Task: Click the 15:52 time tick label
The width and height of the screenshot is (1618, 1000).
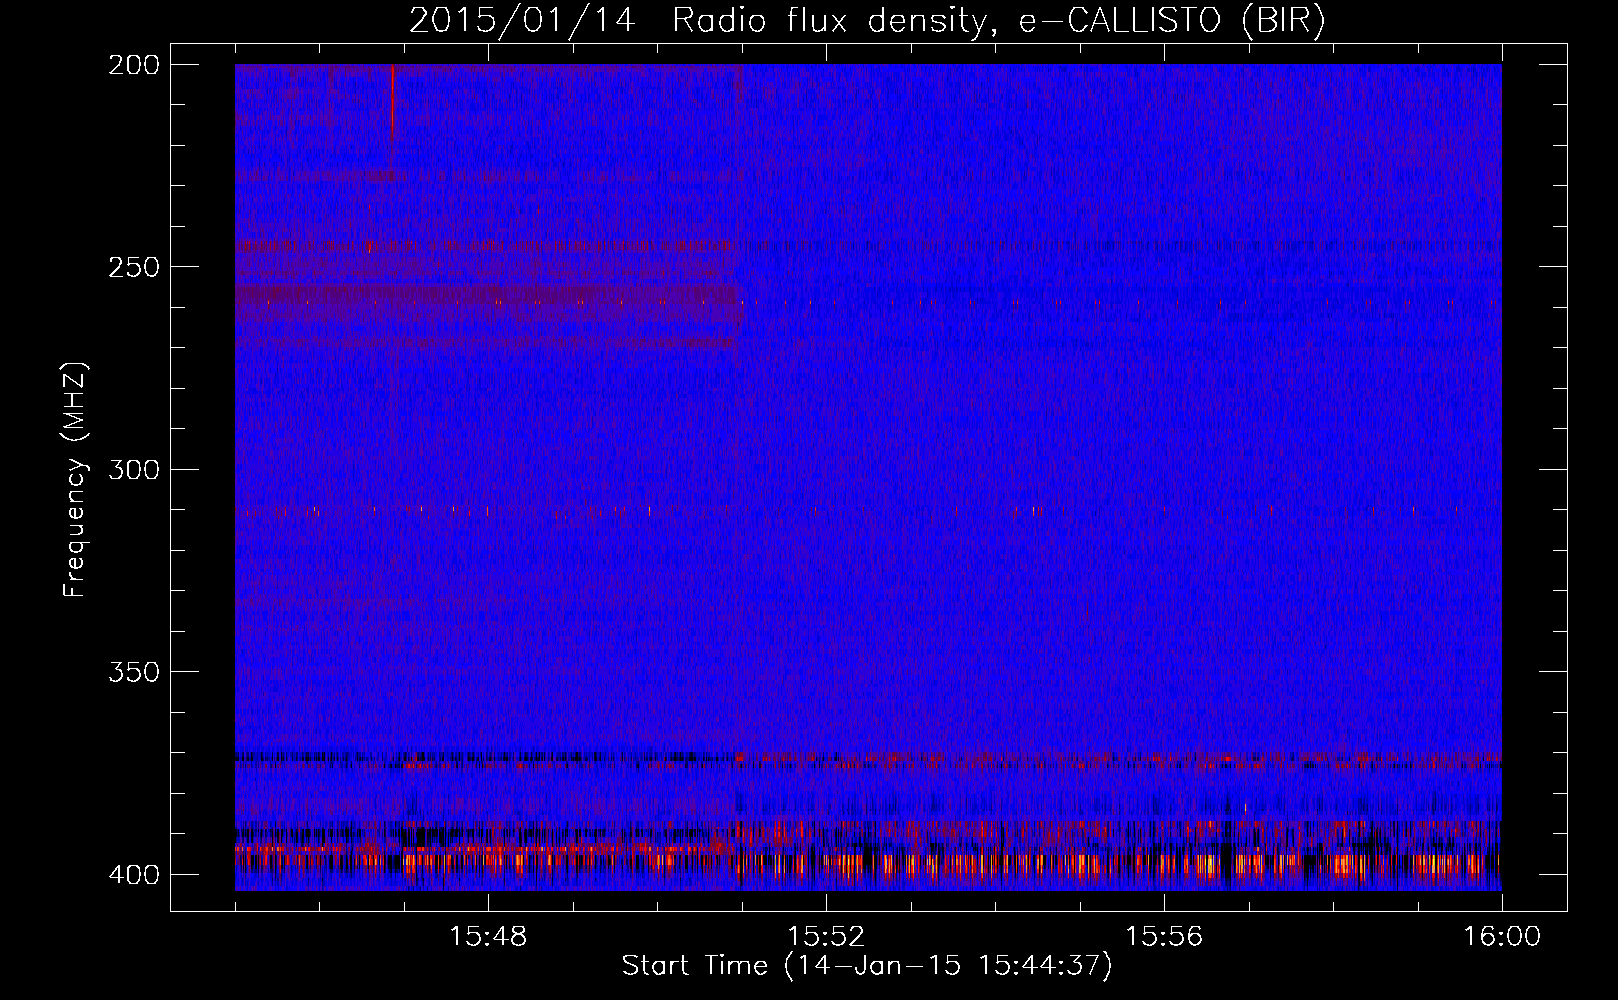Action: coord(826,936)
